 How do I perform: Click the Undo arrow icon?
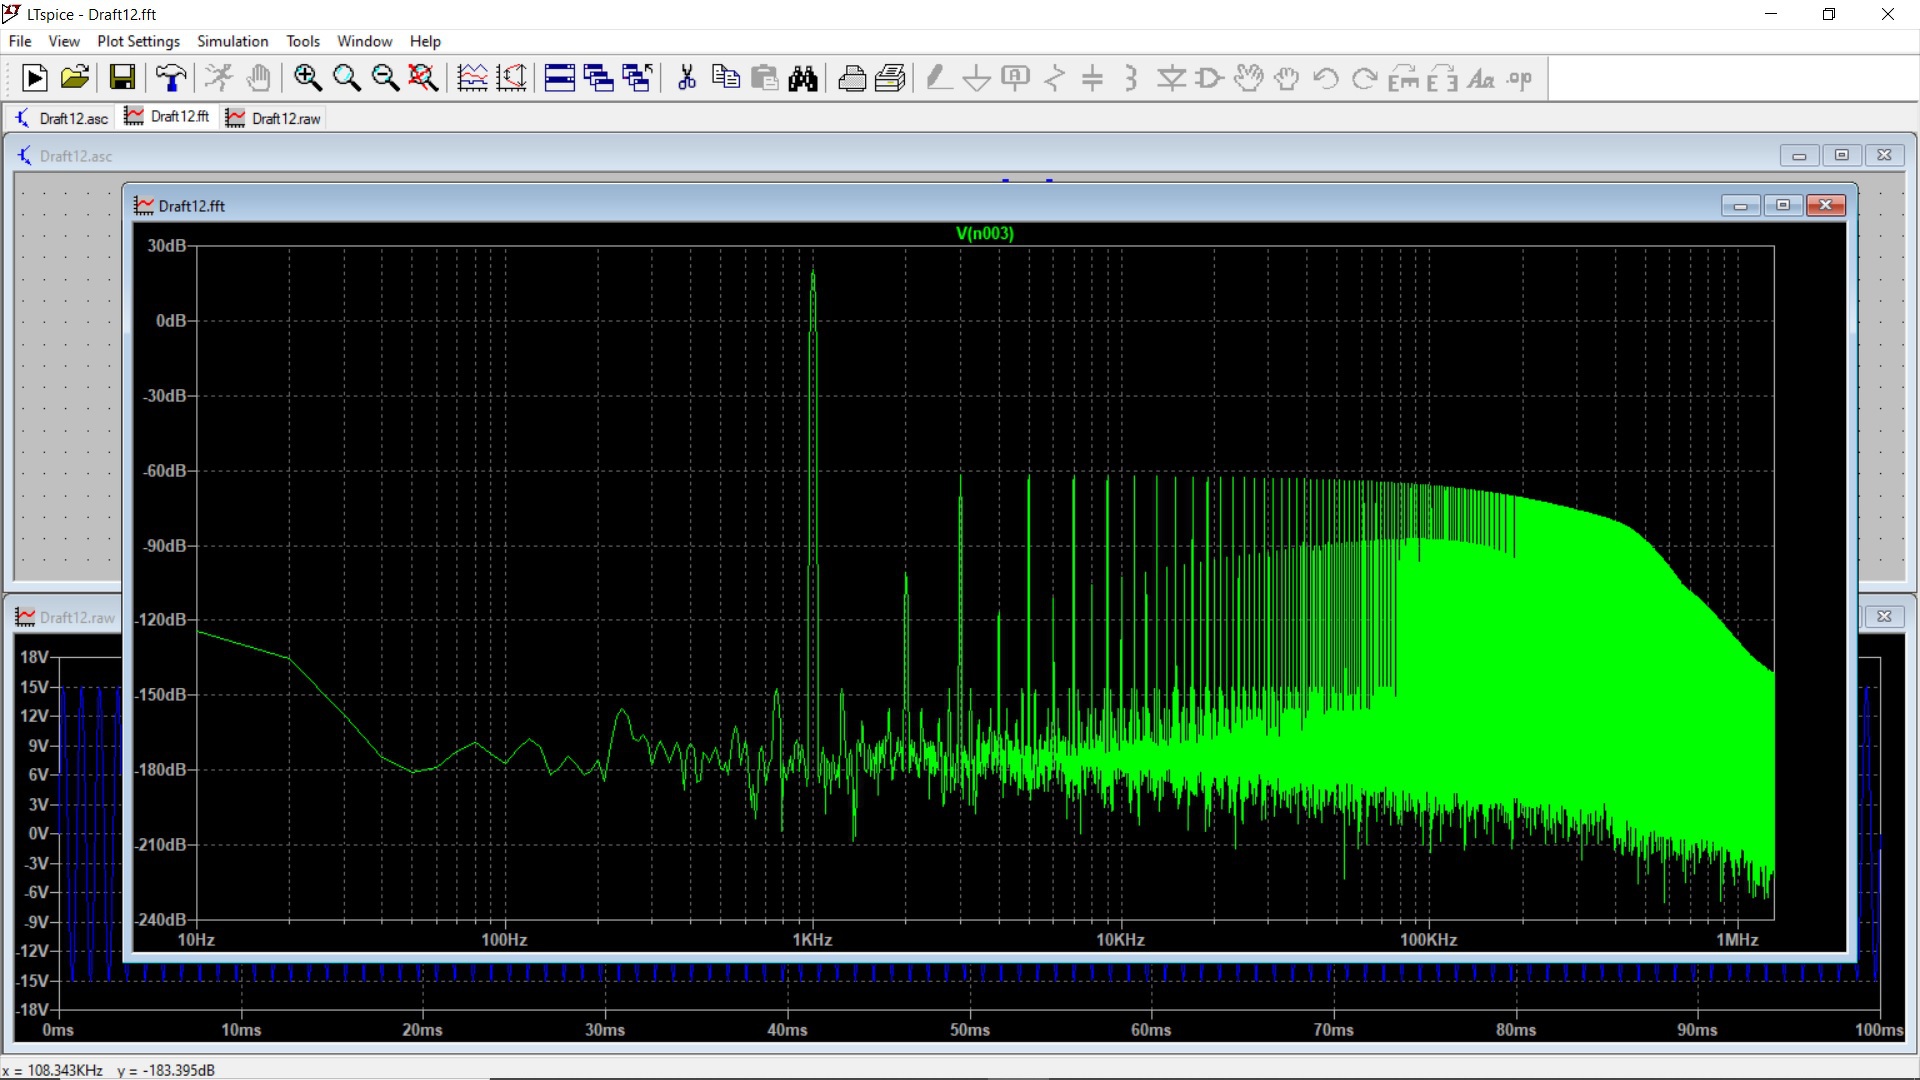click(1326, 78)
